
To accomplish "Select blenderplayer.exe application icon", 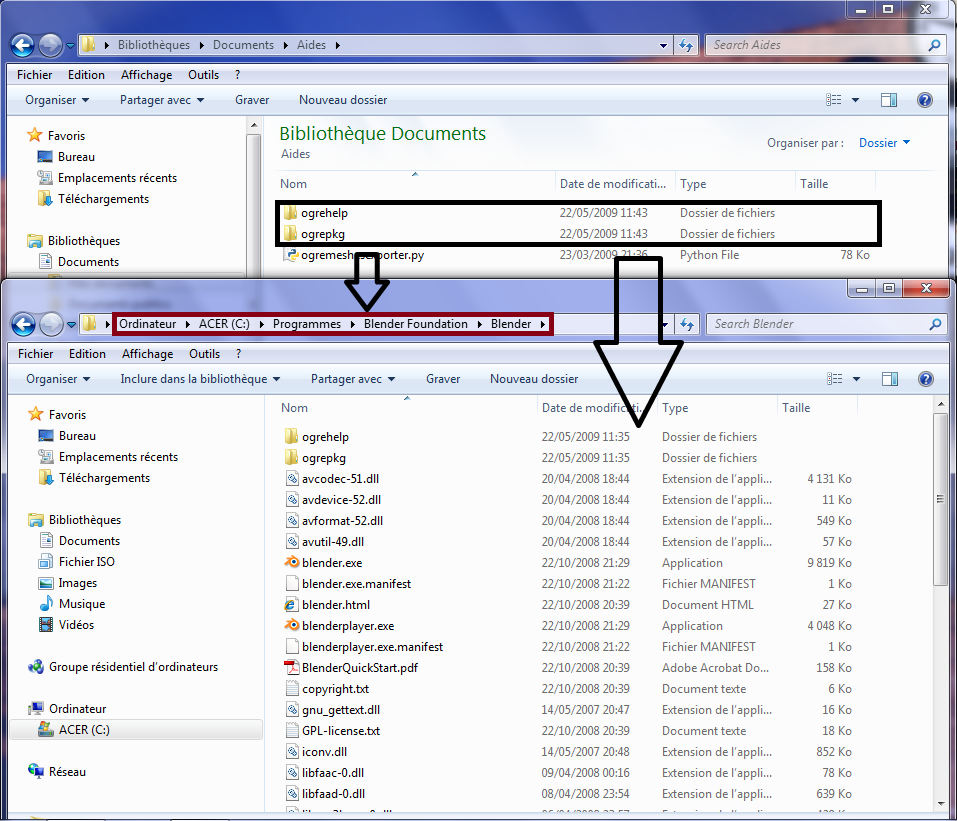I will (x=292, y=625).
